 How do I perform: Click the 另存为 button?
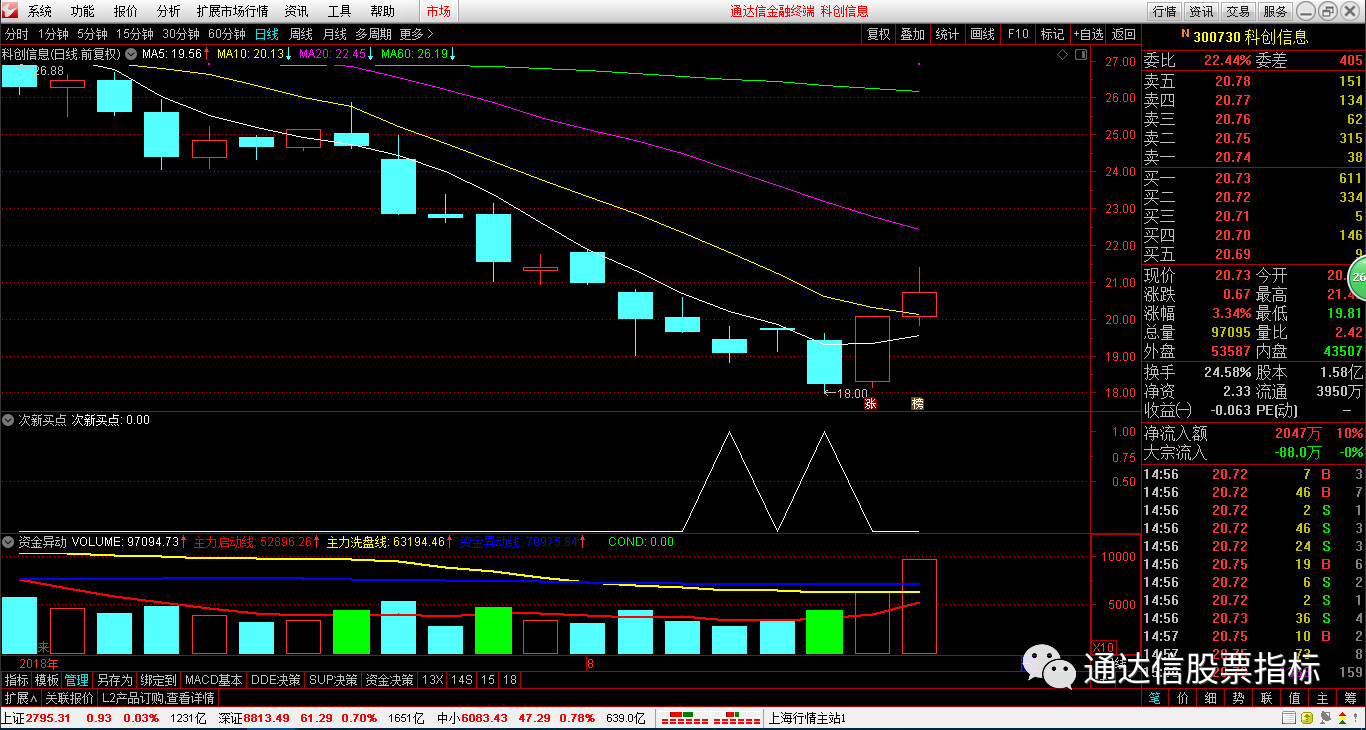pyautogui.click(x=115, y=680)
